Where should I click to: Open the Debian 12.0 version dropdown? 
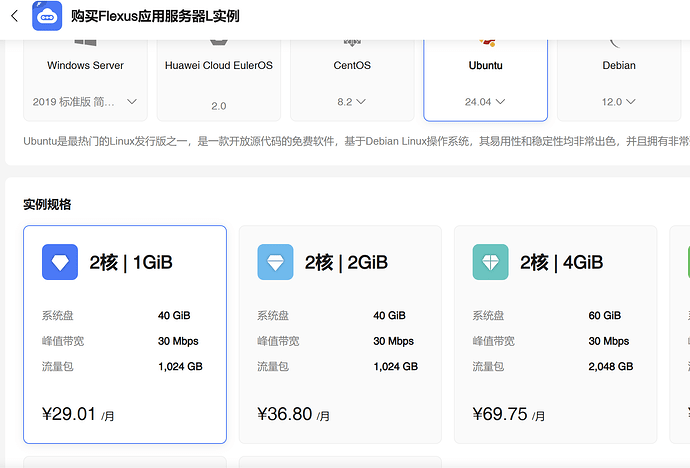point(618,102)
